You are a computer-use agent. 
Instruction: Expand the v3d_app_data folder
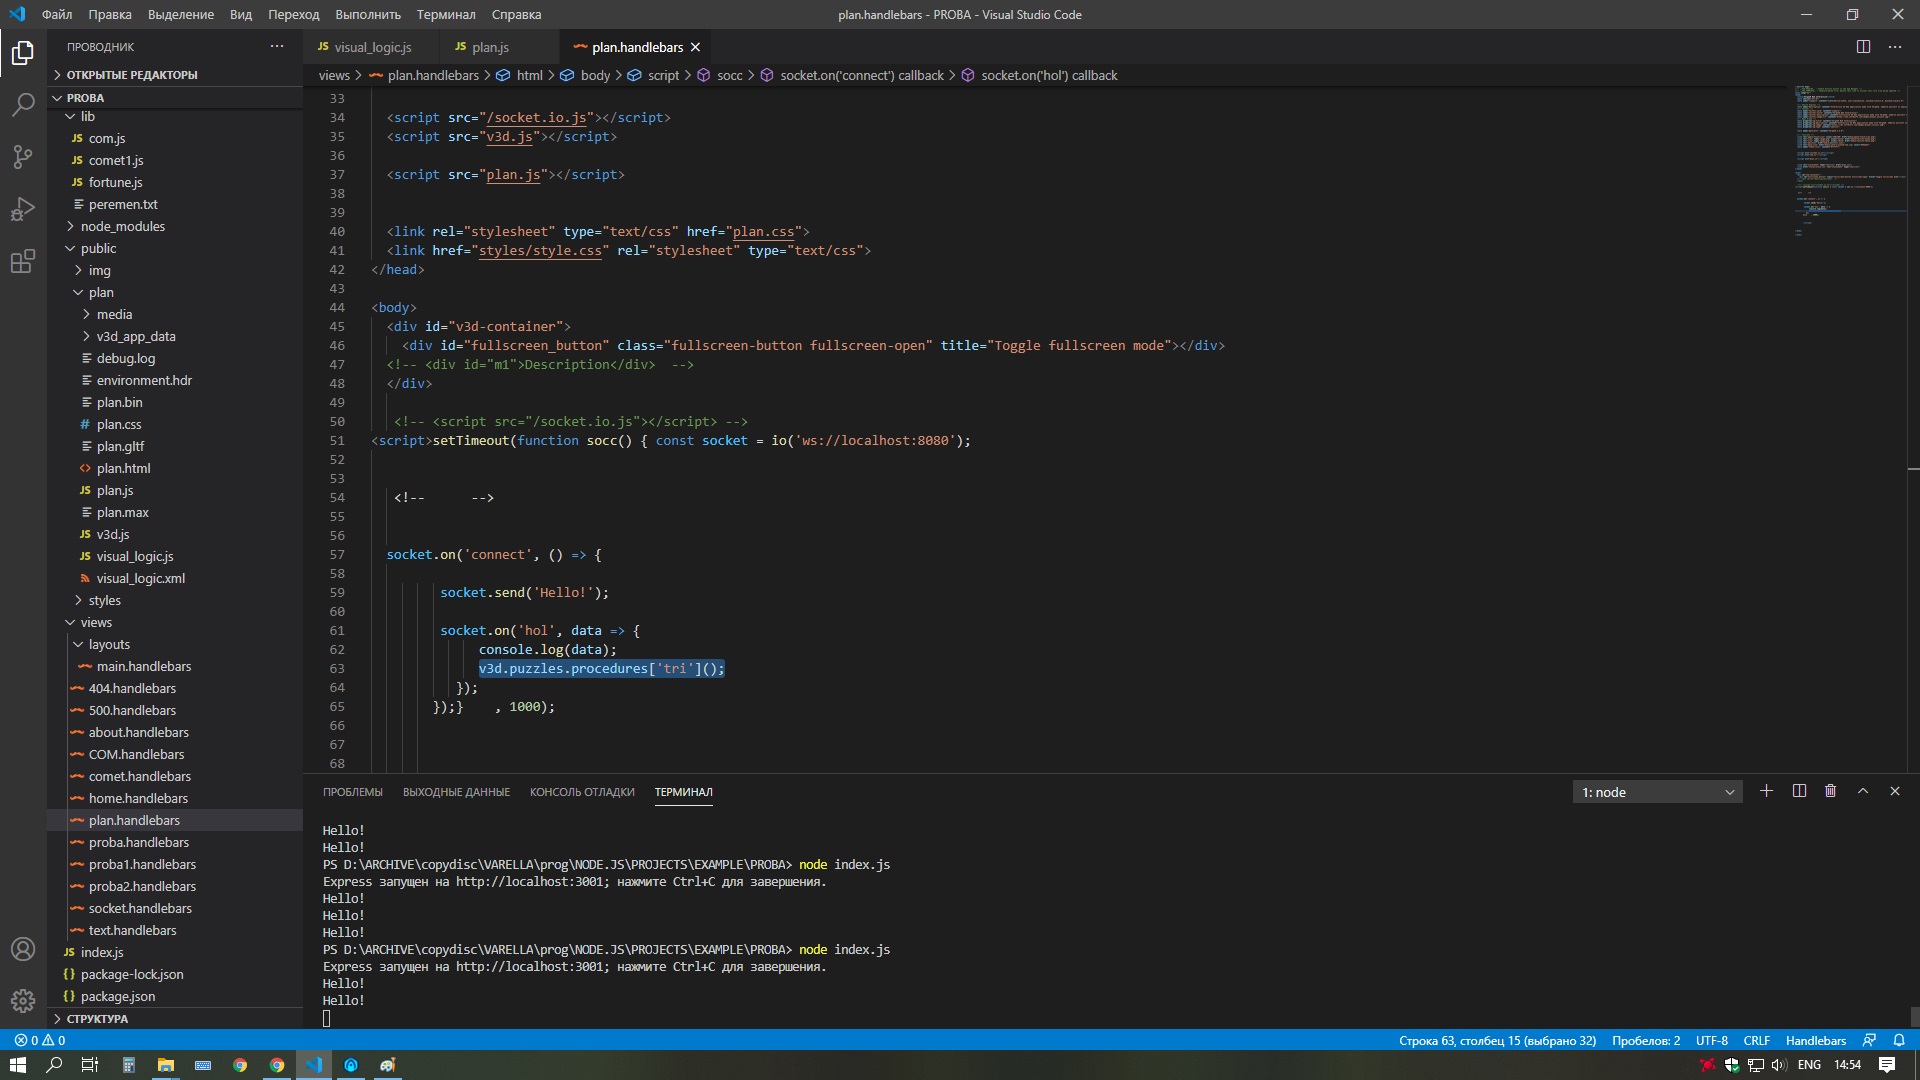pyautogui.click(x=175, y=336)
